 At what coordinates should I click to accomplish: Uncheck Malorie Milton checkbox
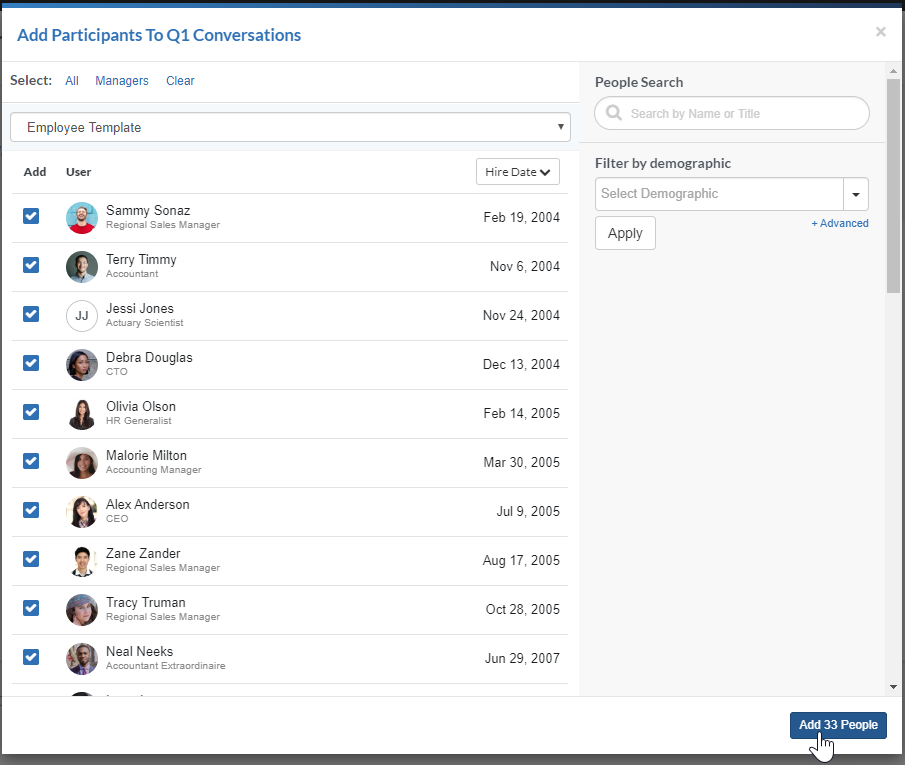tap(31, 462)
